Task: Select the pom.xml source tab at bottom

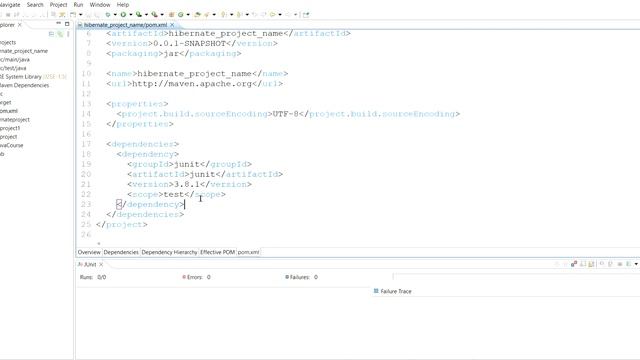Action: tap(248, 252)
